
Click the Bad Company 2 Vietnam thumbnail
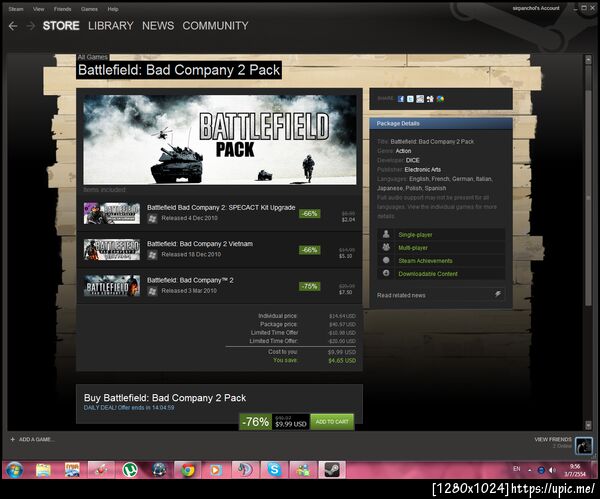pos(112,250)
